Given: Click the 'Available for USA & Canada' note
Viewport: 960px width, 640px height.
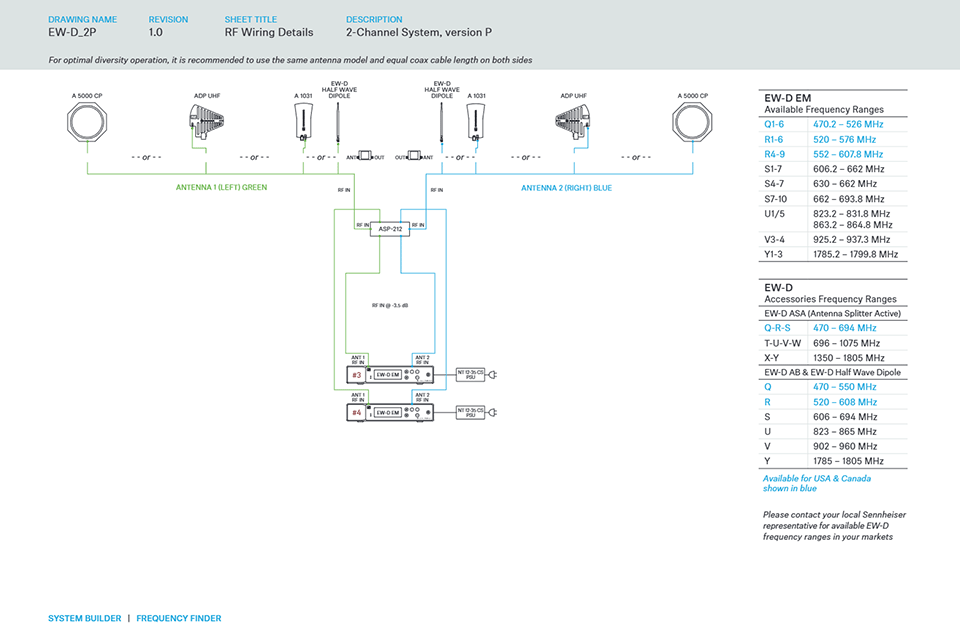Looking at the screenshot, I should point(817,483).
